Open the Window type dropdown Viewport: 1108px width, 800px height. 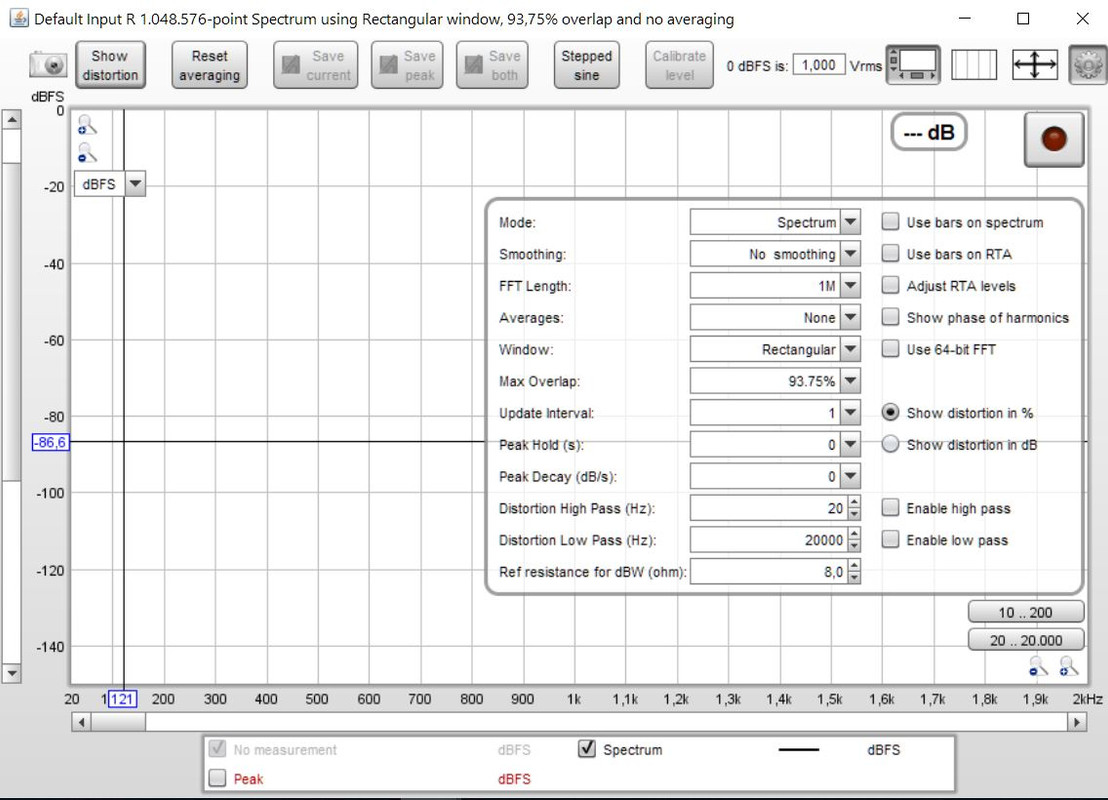tap(851, 349)
